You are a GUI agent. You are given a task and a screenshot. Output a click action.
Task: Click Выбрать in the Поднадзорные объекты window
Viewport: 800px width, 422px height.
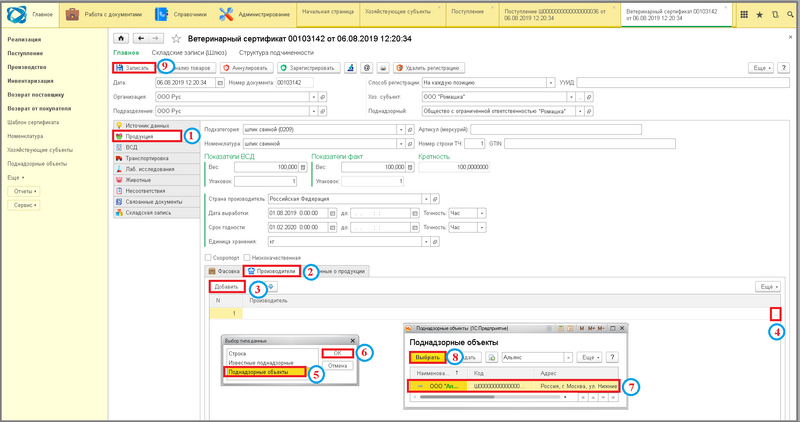427,358
